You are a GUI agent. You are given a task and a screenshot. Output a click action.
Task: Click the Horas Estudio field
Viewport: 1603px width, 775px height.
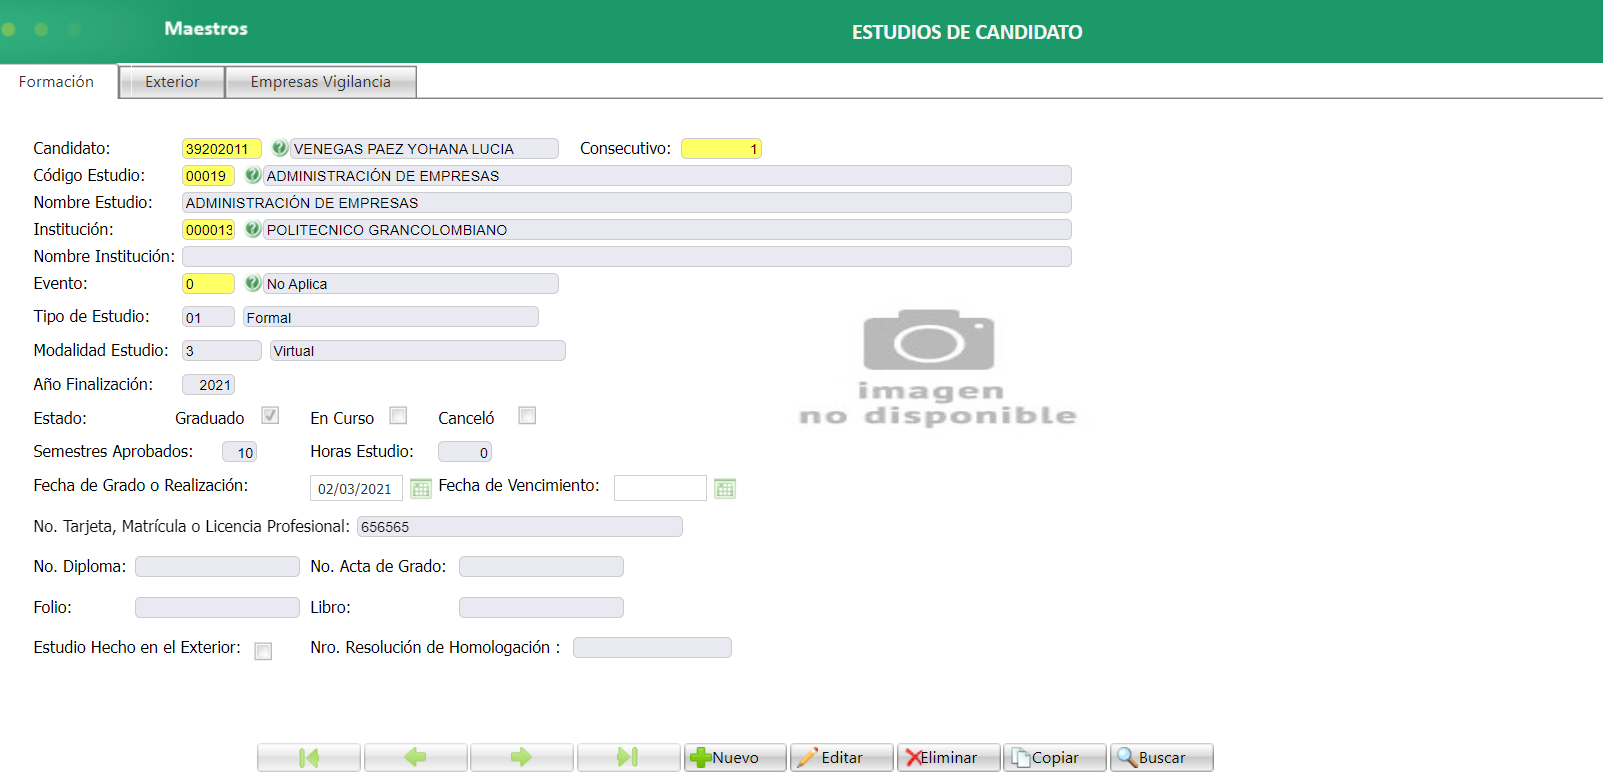465,452
